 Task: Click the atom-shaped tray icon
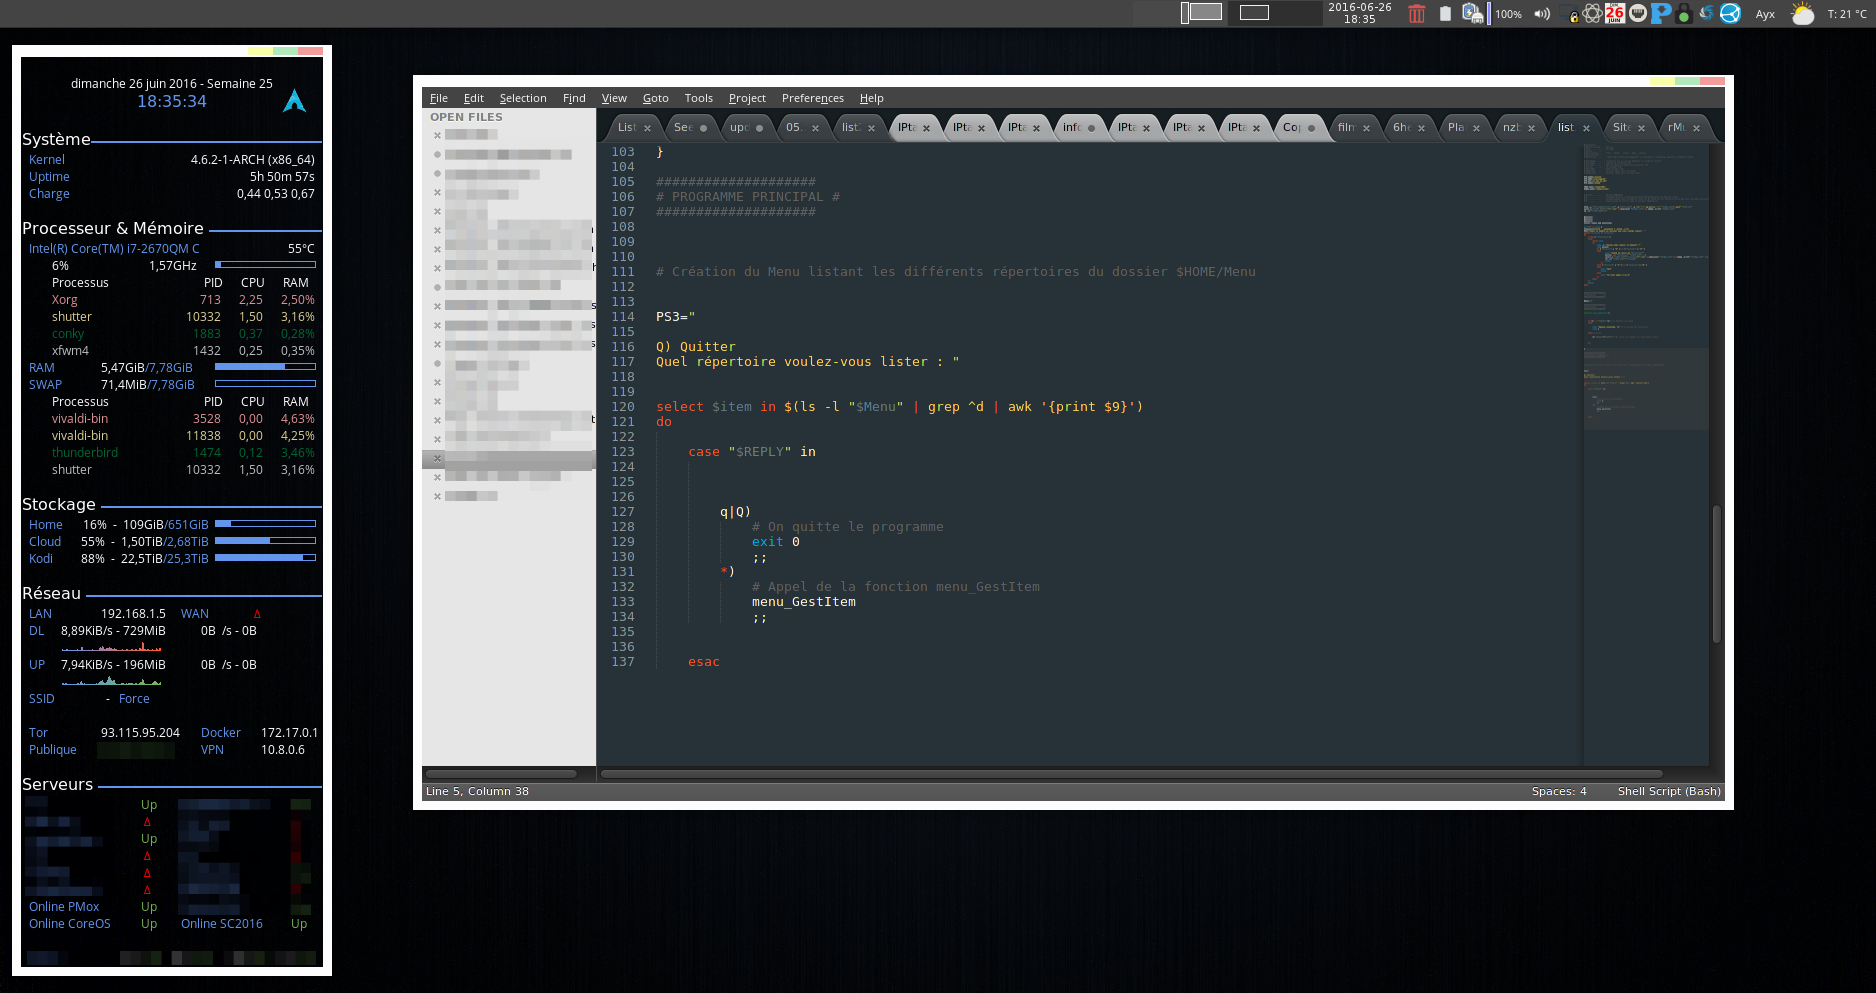(1592, 14)
